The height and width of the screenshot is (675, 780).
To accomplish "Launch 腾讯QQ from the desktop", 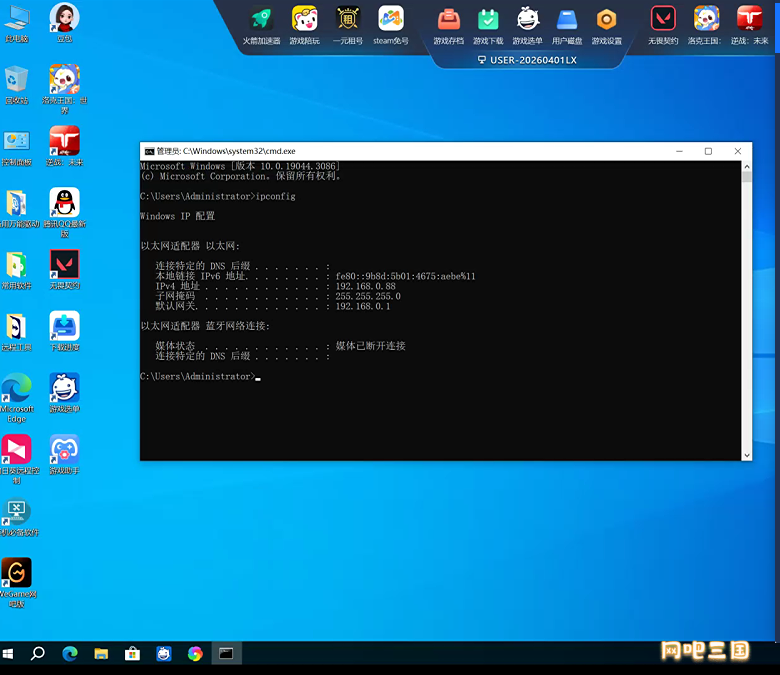I will click(x=64, y=203).
